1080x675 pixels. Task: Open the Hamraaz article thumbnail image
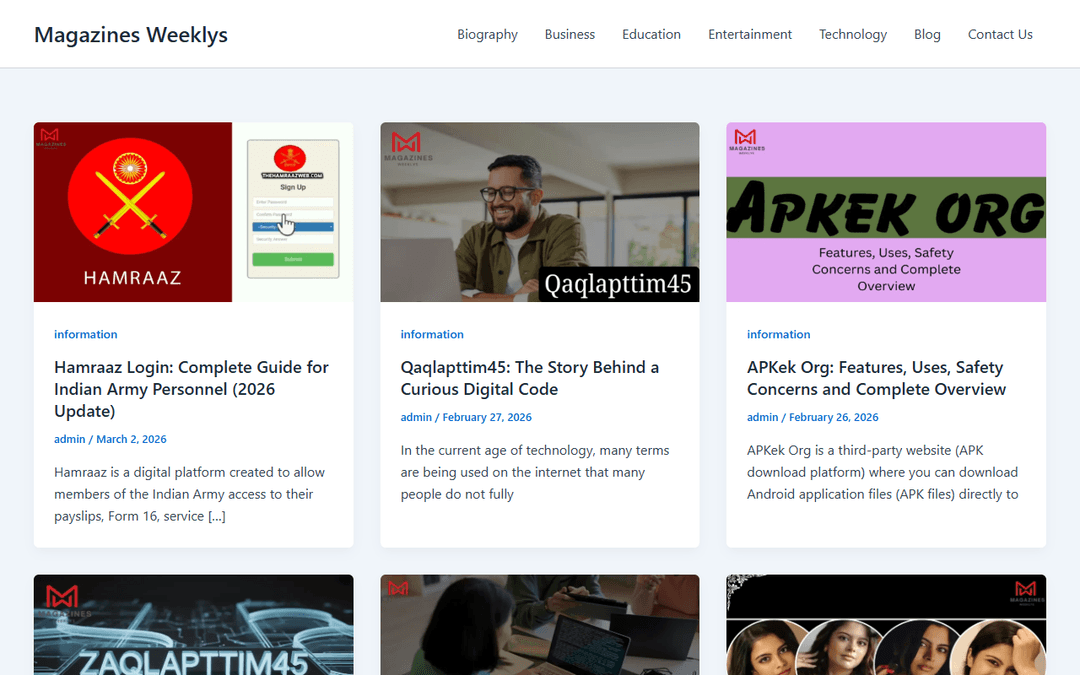pyautogui.click(x=194, y=212)
